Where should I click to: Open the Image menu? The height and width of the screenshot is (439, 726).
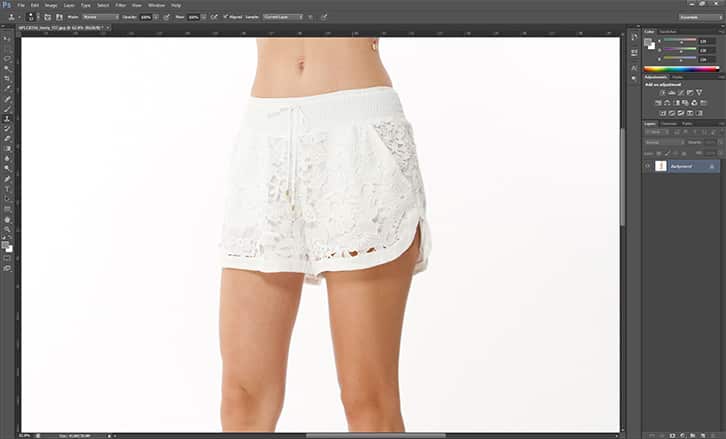pos(51,5)
